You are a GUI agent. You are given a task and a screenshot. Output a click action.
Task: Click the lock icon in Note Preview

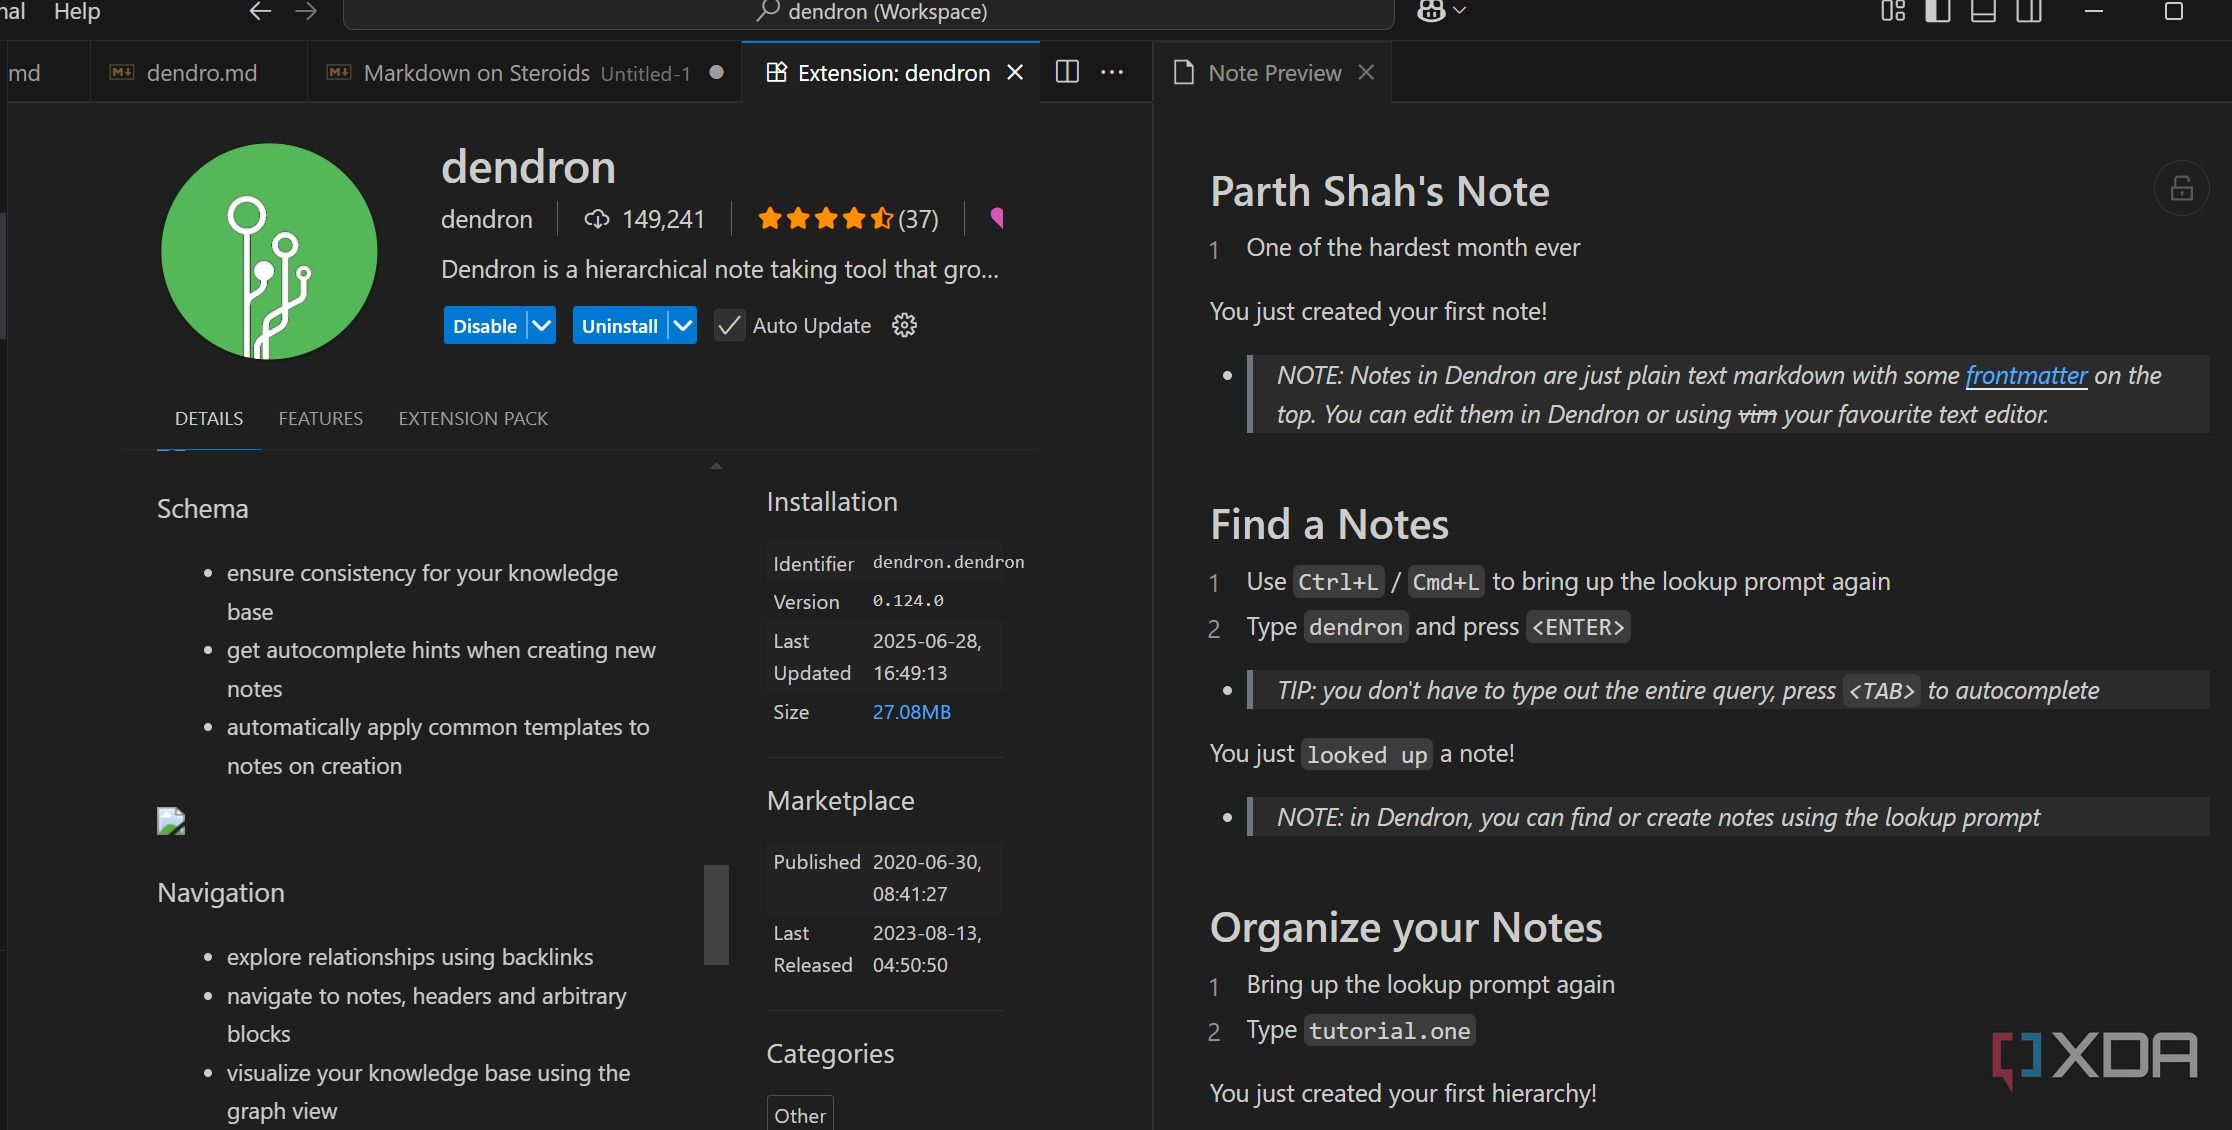[2181, 188]
